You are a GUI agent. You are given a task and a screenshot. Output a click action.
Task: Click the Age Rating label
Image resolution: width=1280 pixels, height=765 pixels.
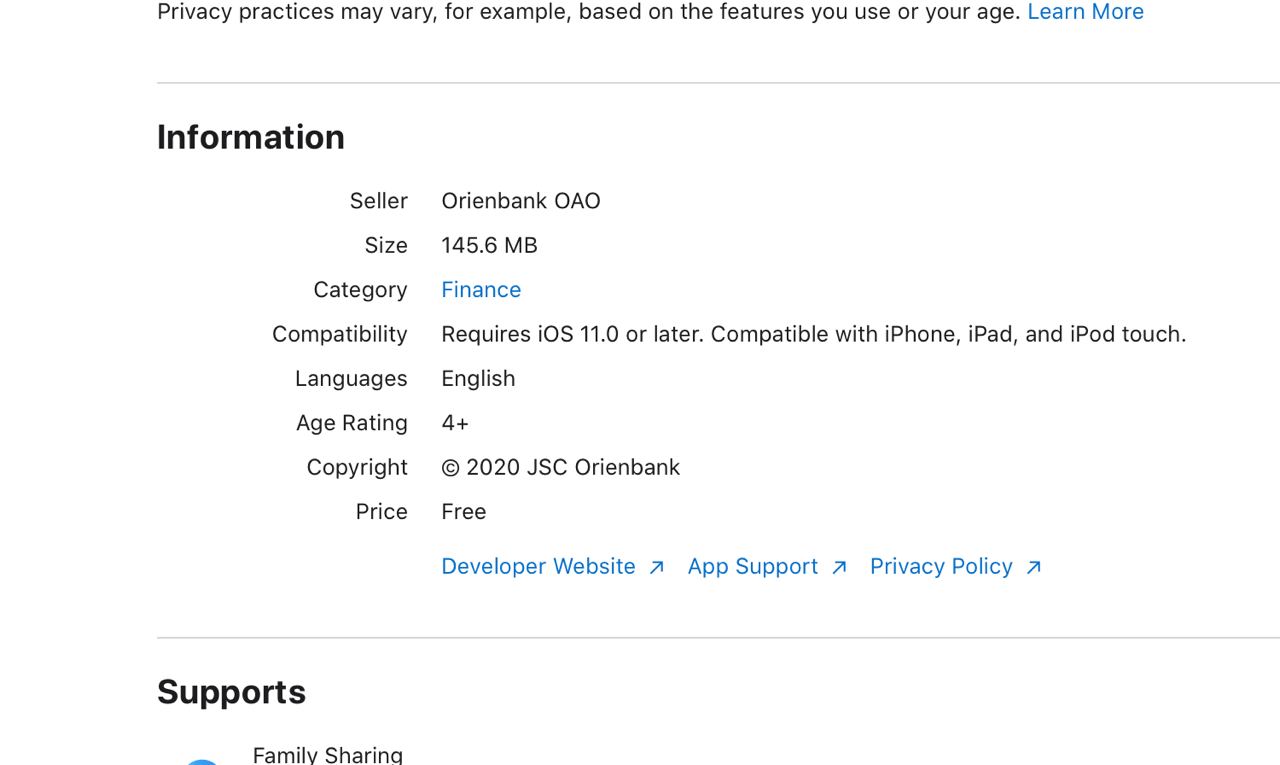click(x=352, y=423)
